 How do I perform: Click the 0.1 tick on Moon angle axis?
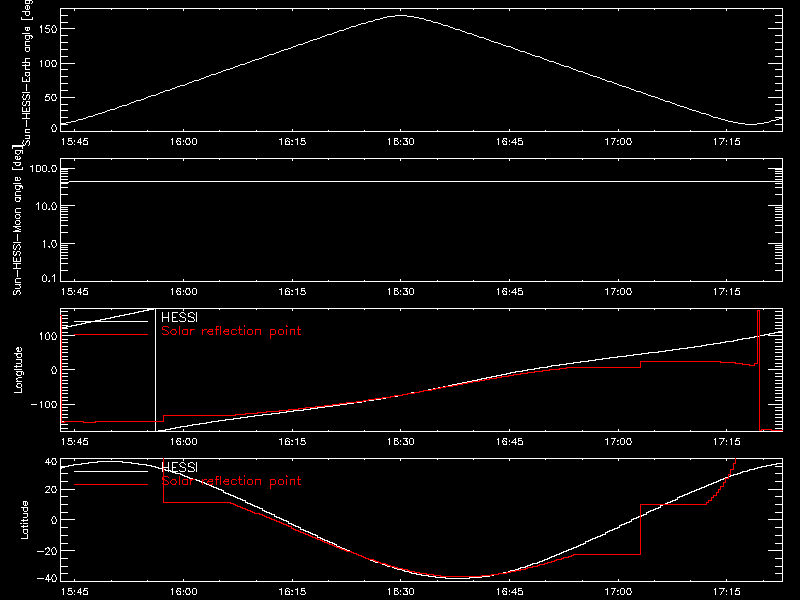point(49,278)
